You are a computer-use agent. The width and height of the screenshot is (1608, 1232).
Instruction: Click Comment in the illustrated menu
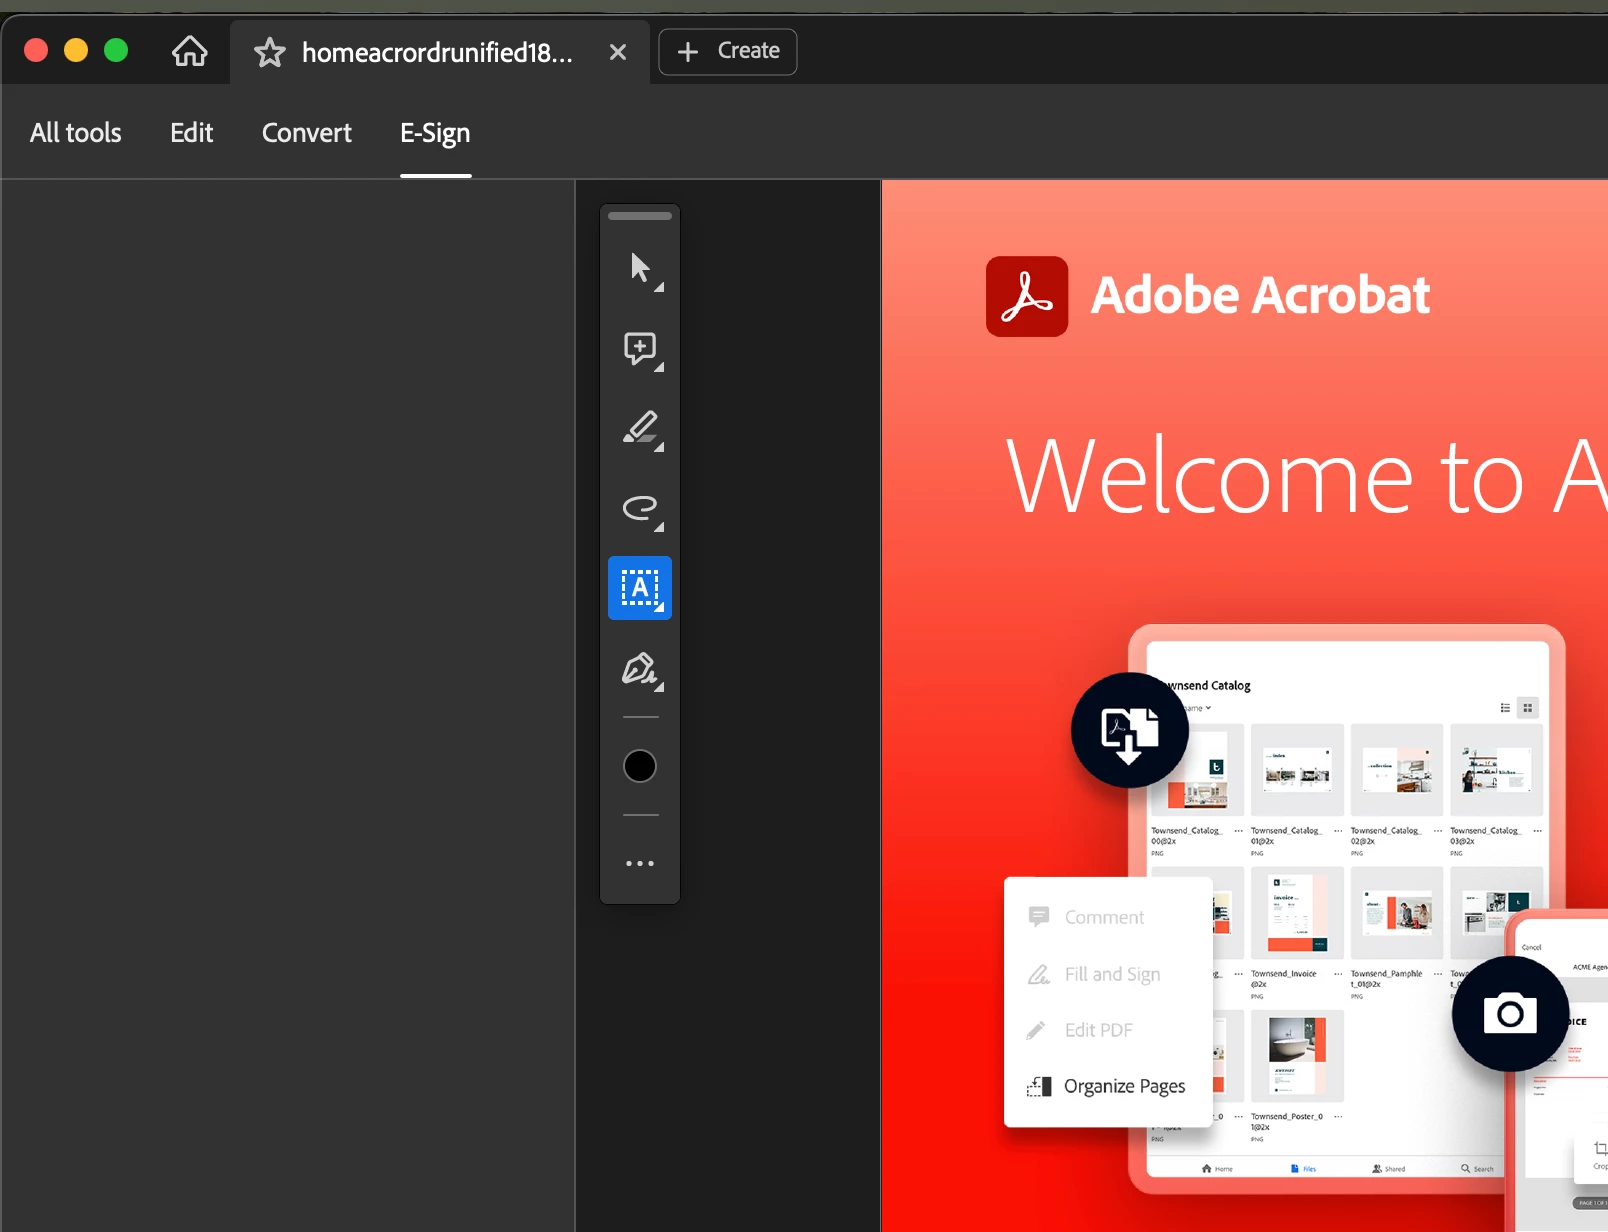(x=1087, y=917)
